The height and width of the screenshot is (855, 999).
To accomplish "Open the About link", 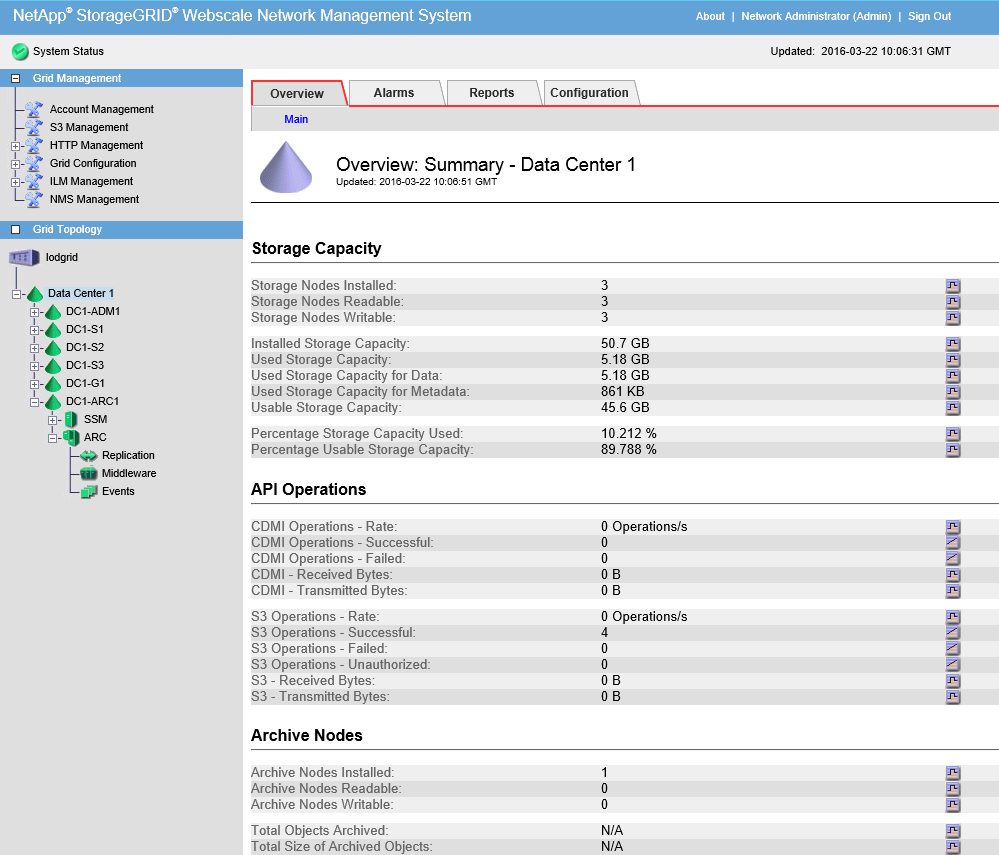I will [x=710, y=17].
